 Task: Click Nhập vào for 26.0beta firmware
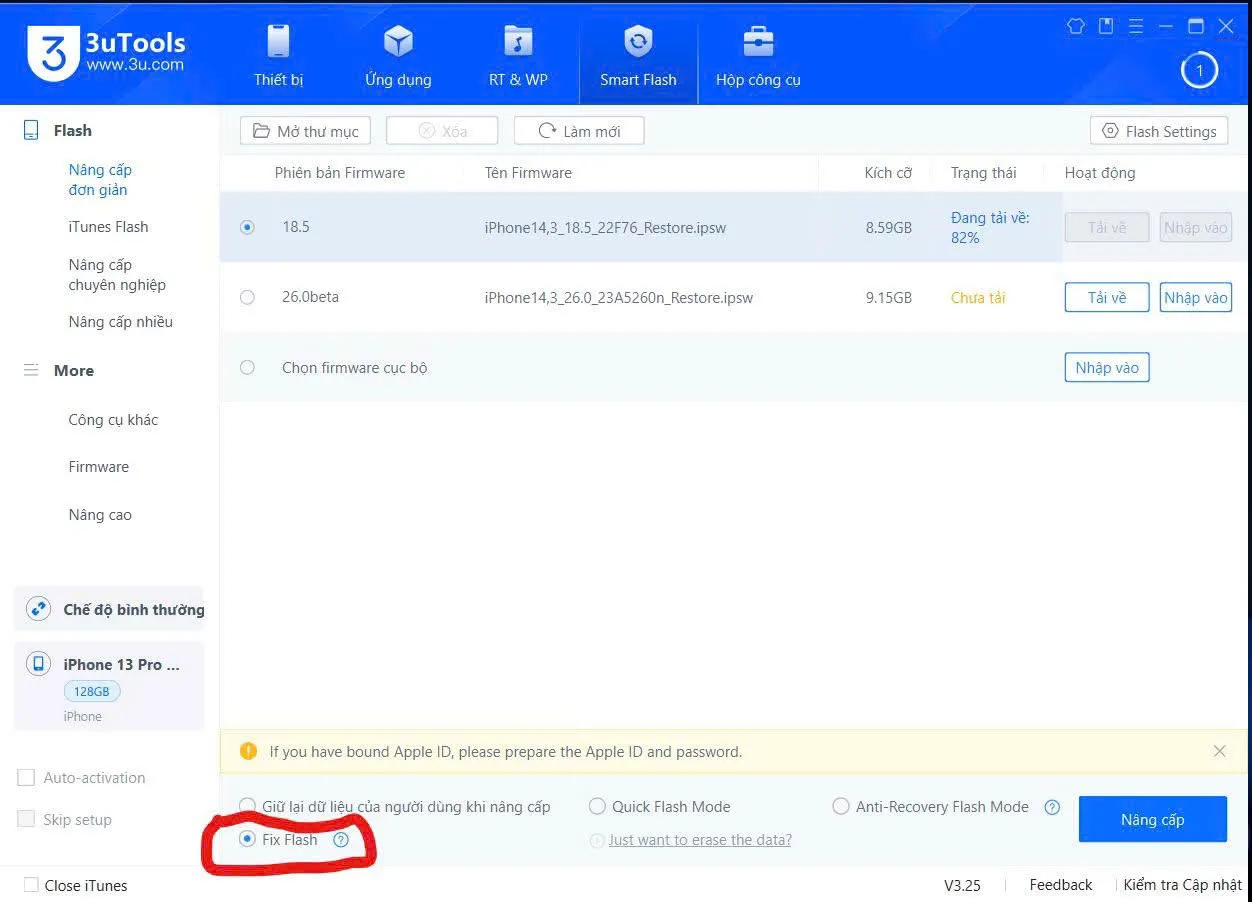click(1195, 297)
